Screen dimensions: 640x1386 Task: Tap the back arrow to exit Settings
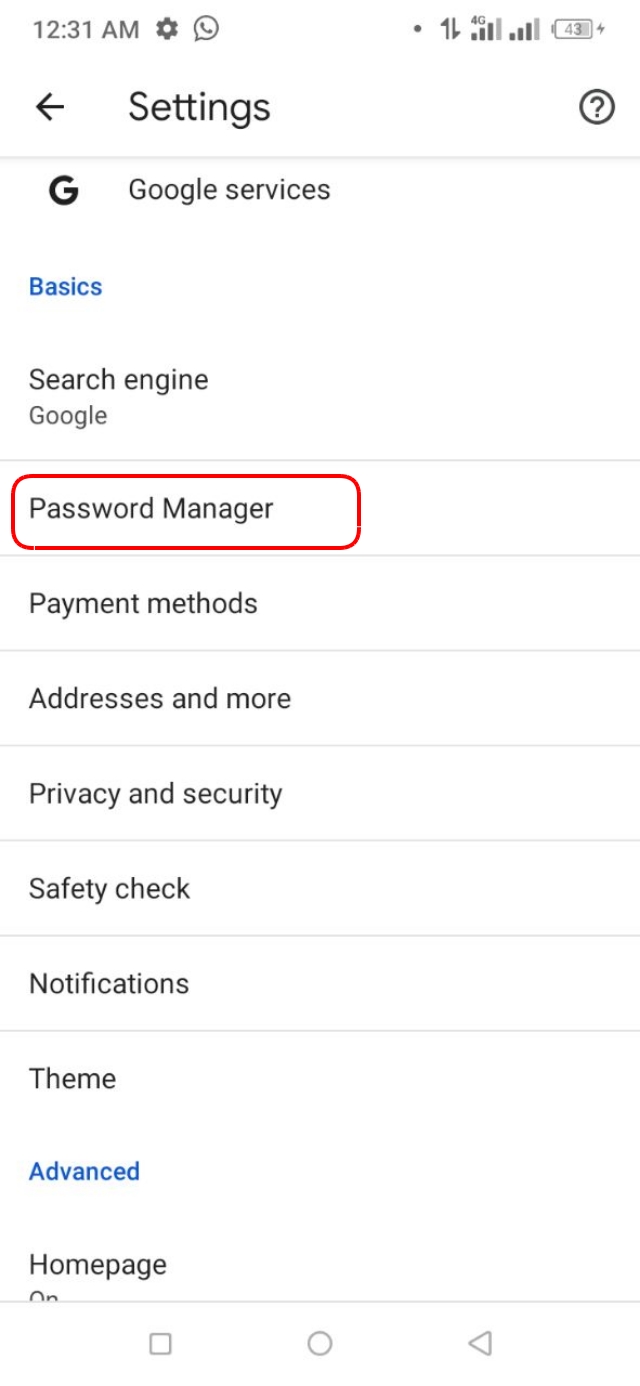[49, 107]
